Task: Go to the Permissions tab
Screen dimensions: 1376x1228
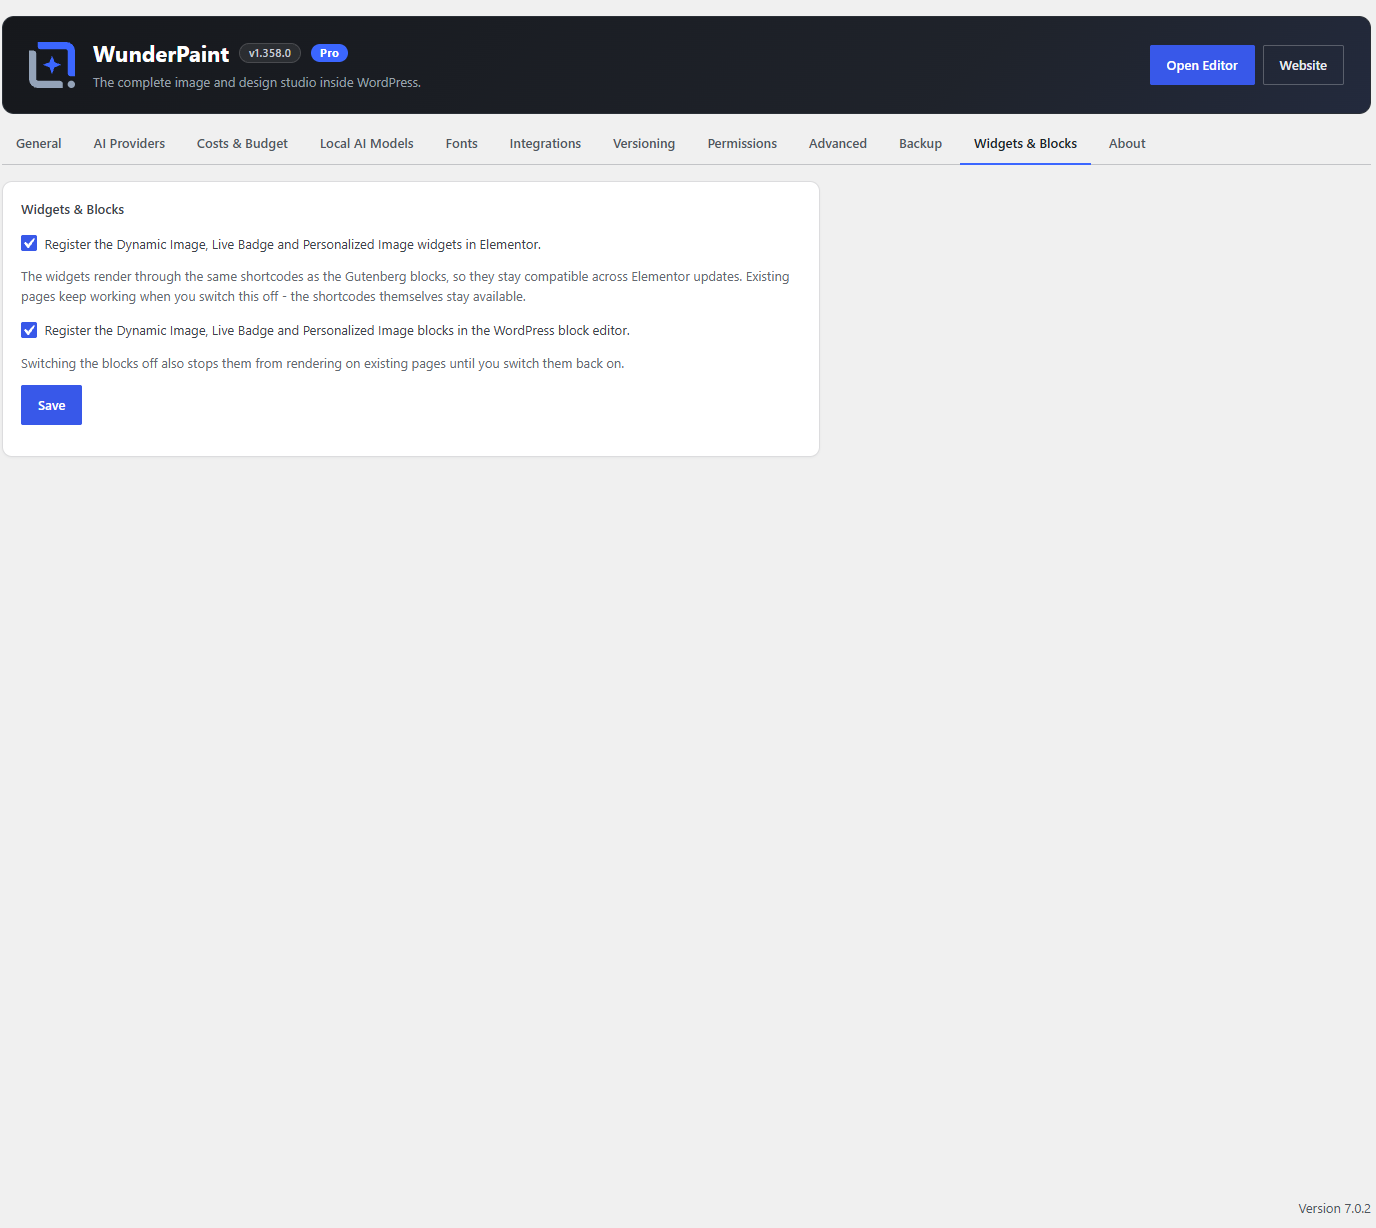Action: click(x=742, y=144)
